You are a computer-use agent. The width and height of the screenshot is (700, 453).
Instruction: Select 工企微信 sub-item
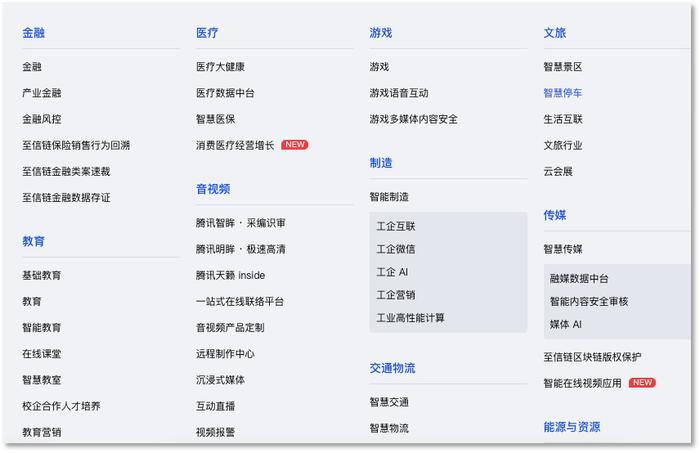click(396, 249)
